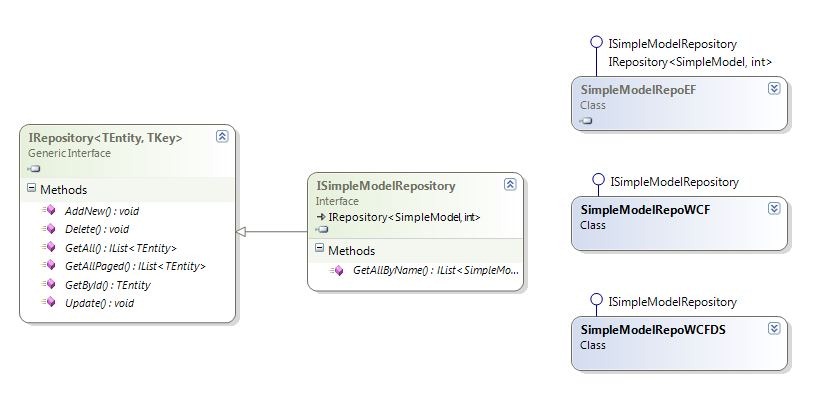Collapse the ISimpleModelRepository Methods compartment
Viewport: 820px width, 405px height.
click(x=320, y=249)
